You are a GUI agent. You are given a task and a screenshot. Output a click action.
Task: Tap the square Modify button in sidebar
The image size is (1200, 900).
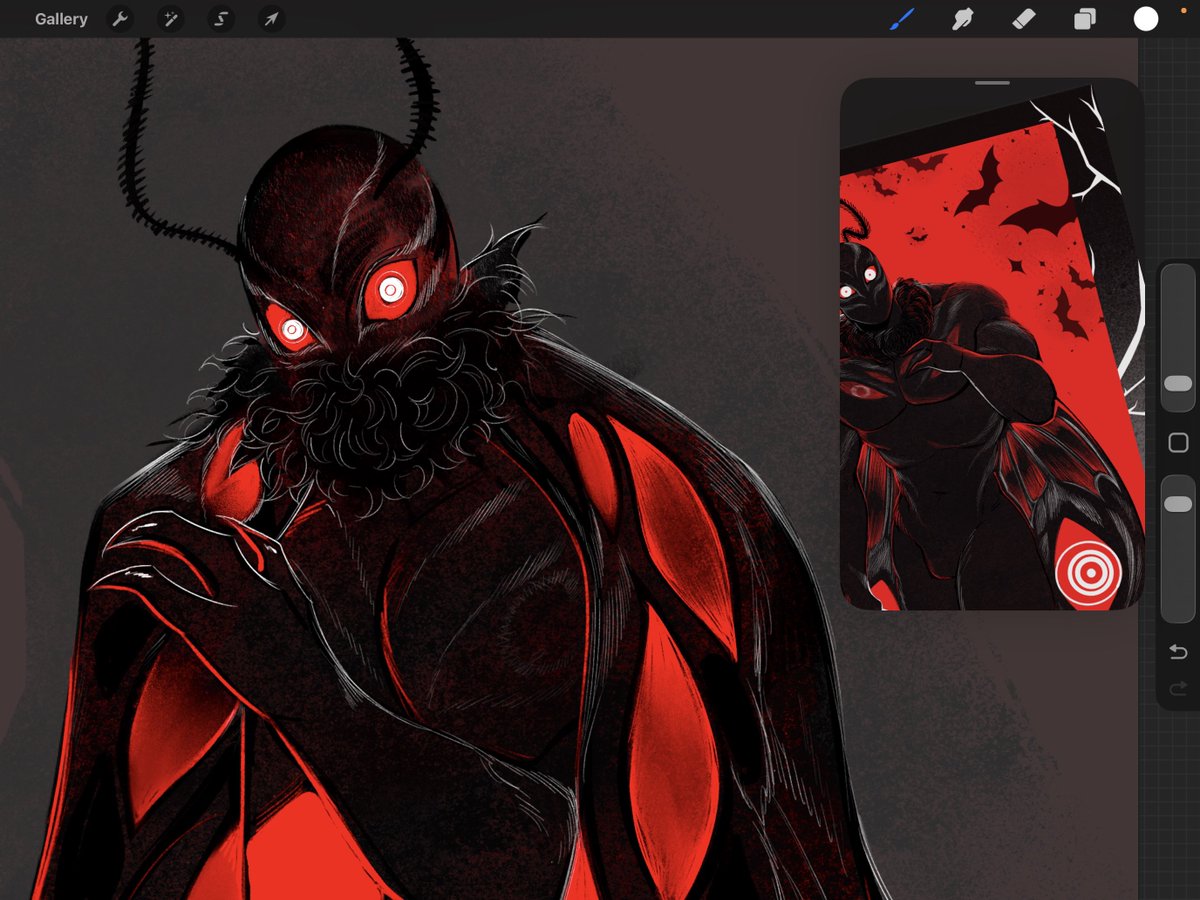[x=1178, y=443]
